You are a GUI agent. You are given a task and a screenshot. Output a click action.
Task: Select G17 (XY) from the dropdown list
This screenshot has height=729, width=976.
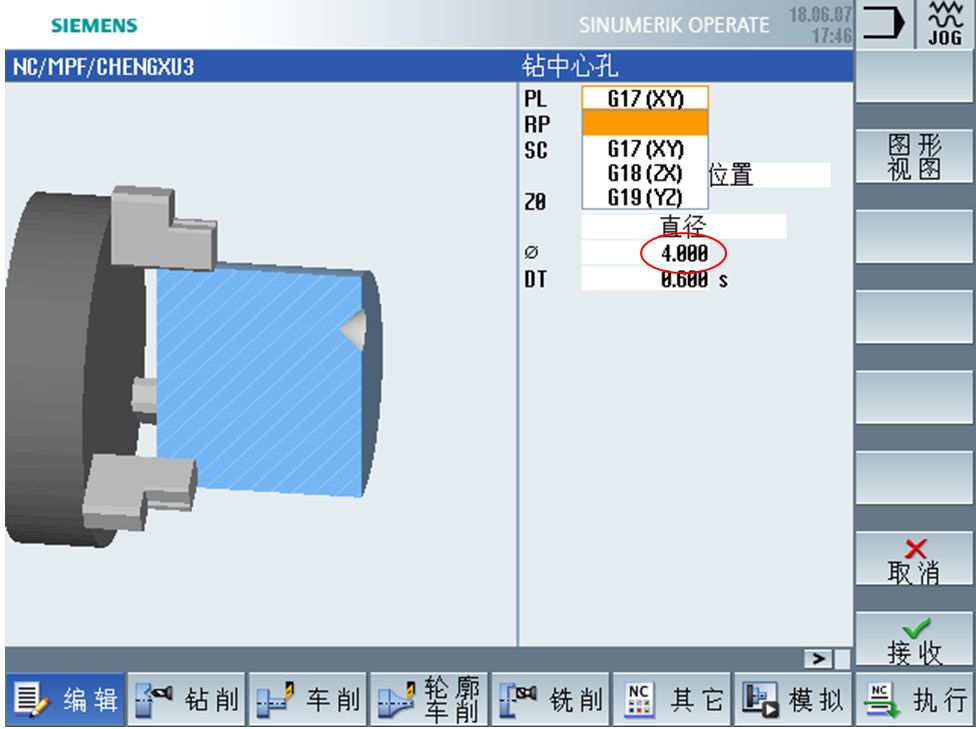pyautogui.click(x=645, y=148)
